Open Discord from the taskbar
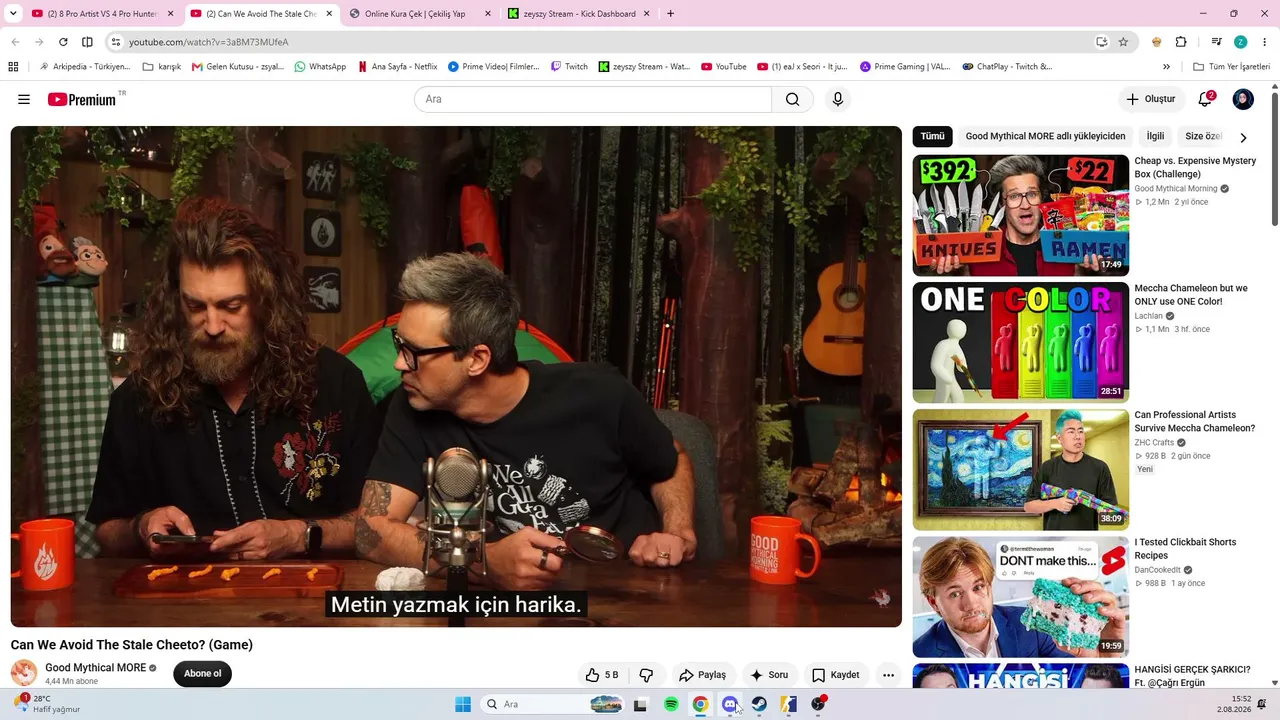Viewport: 1280px width, 720px height. point(730,704)
